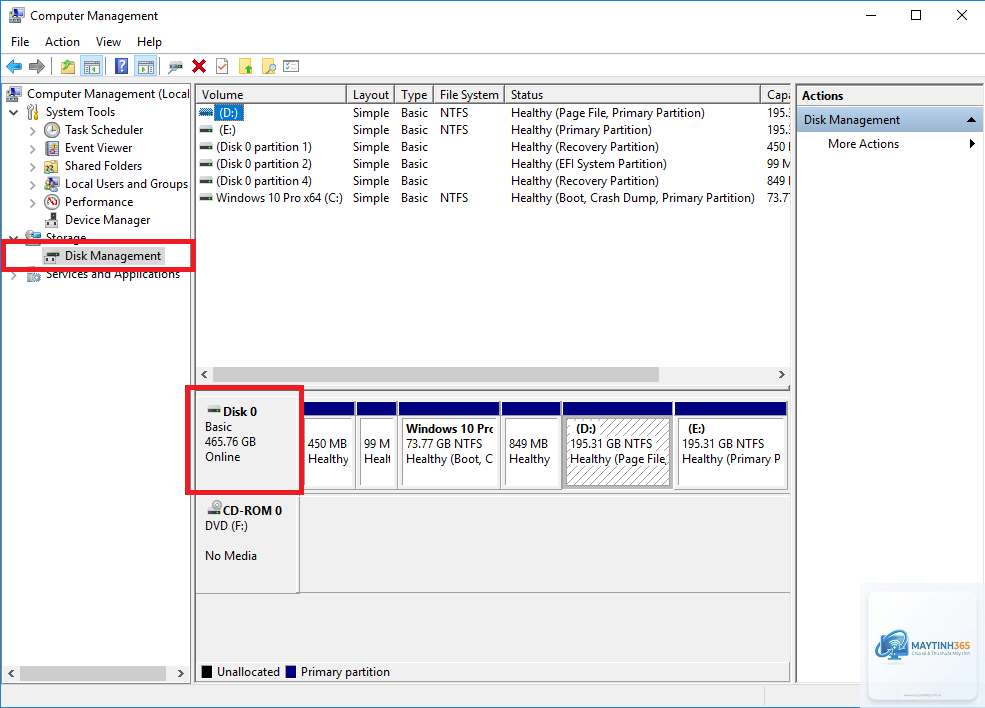Sort by the Layout column header
Screen dimensions: 985x708
pos(371,94)
